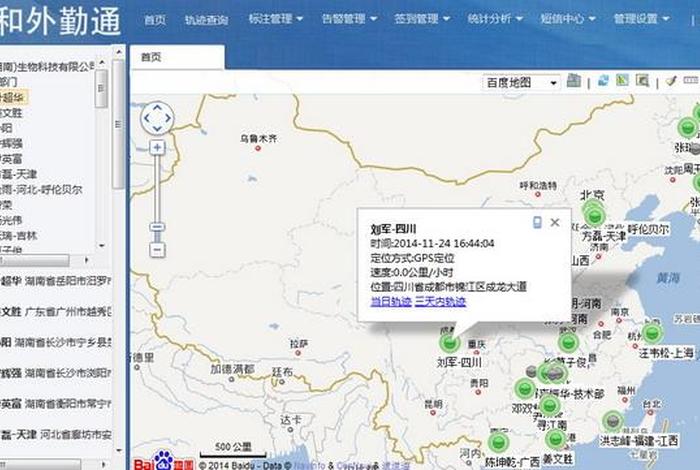The image size is (700, 470).
Task: Click the green marker above 张 at top right
Action: (687, 128)
